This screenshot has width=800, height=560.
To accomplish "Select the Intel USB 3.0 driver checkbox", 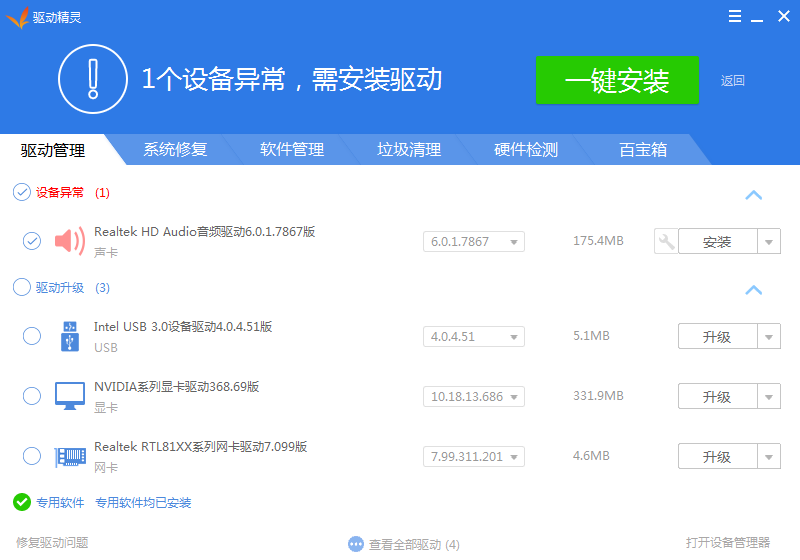I will pyautogui.click(x=32, y=336).
